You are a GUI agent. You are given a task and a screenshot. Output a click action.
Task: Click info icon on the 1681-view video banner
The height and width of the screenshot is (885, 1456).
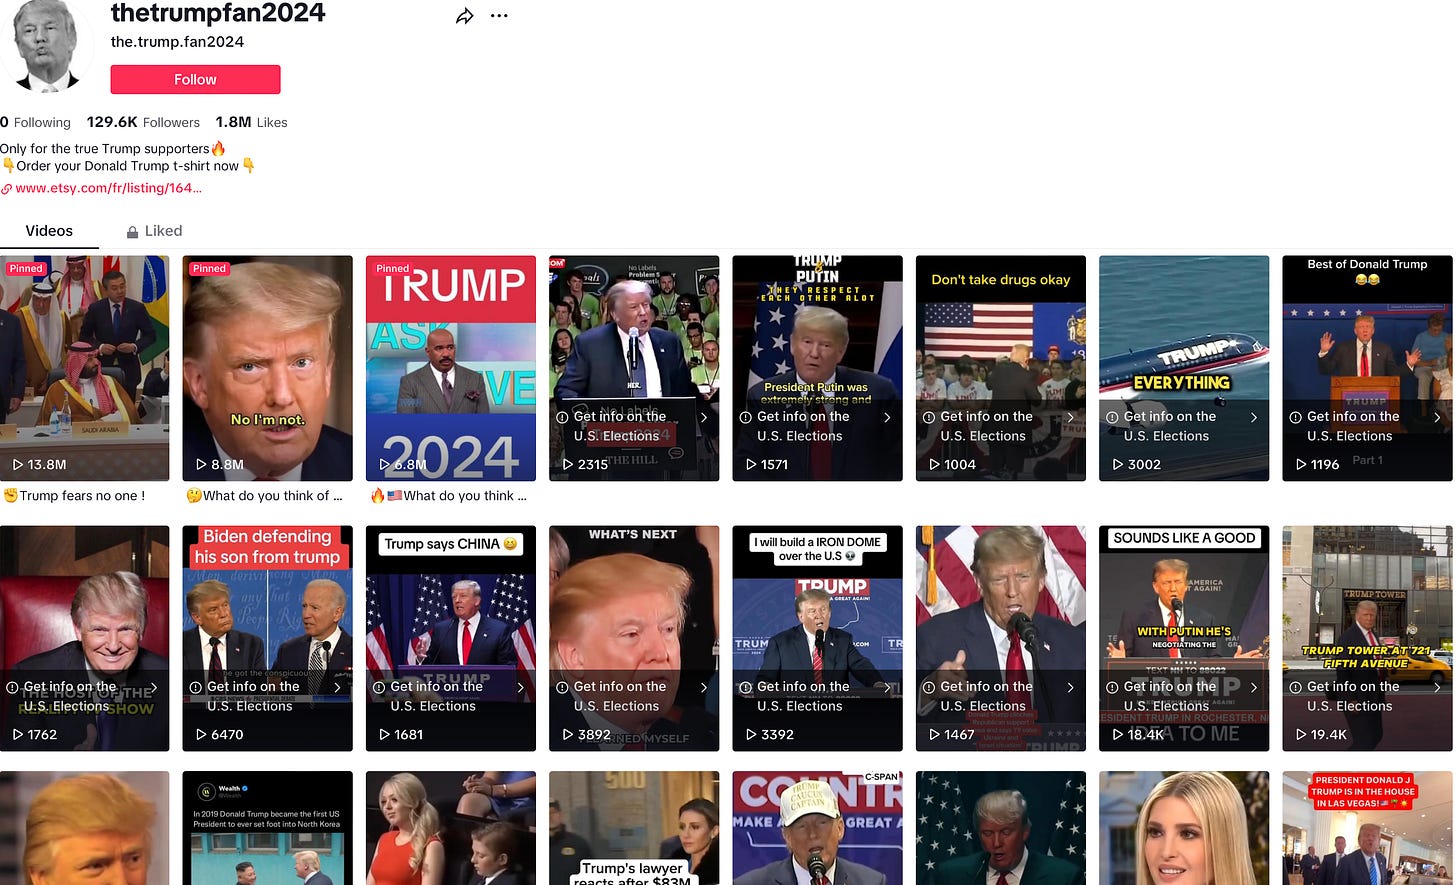tap(379, 688)
